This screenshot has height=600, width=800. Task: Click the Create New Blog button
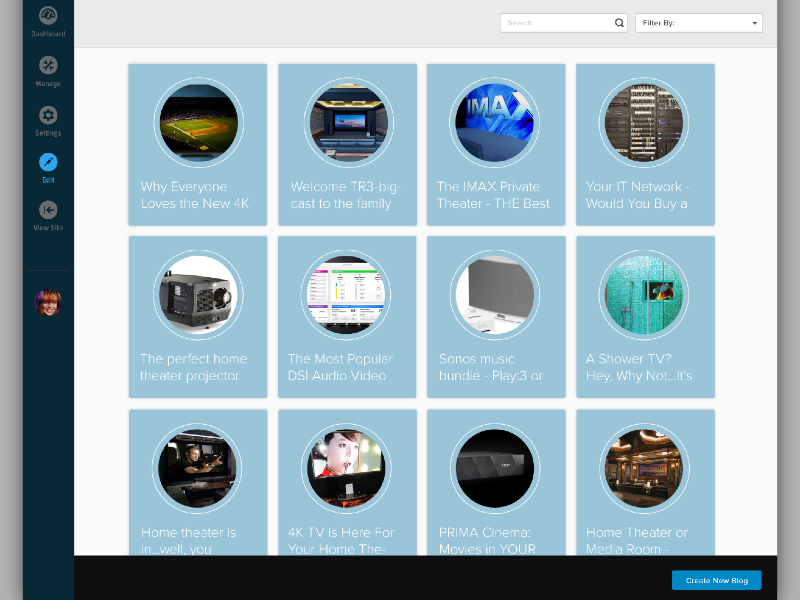pyautogui.click(x=716, y=580)
